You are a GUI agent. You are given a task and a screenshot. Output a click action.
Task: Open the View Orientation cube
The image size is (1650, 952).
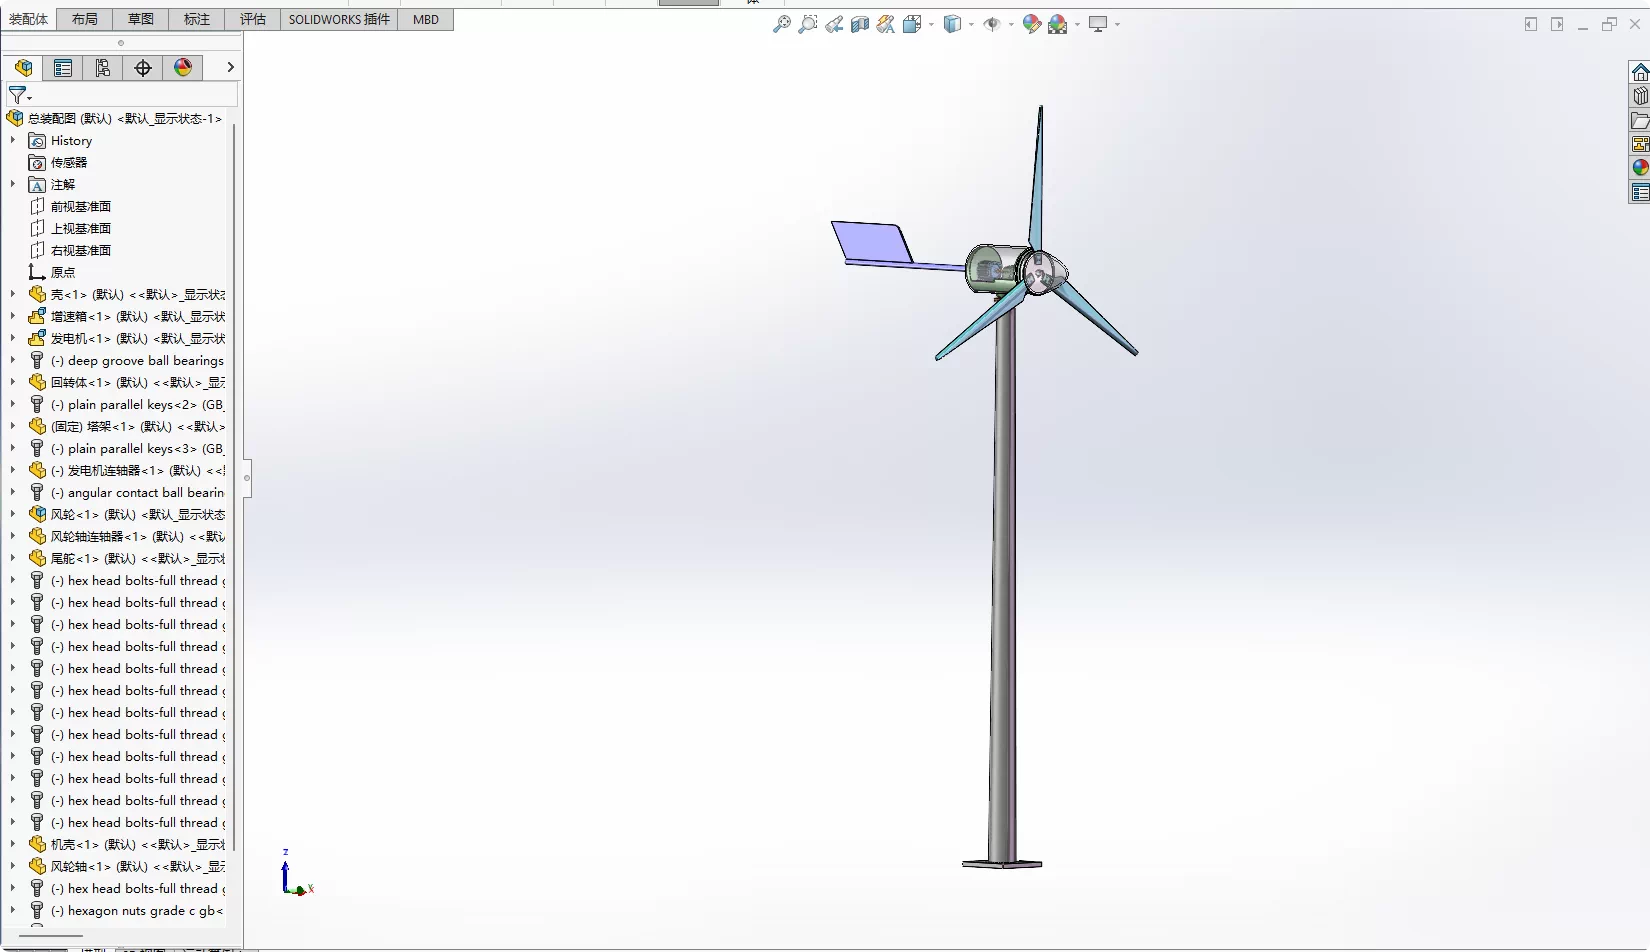tap(912, 24)
